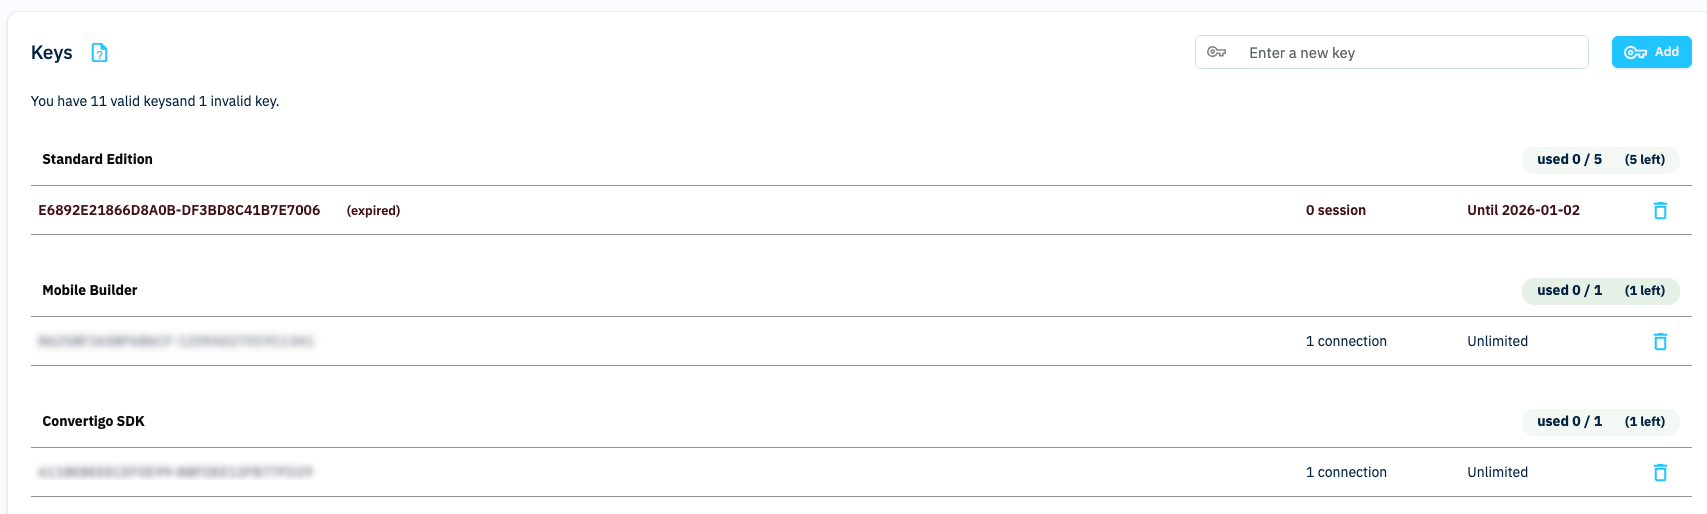Delete the Convertigo SDK key
Screen dimensions: 1707x514
pos(1660,472)
